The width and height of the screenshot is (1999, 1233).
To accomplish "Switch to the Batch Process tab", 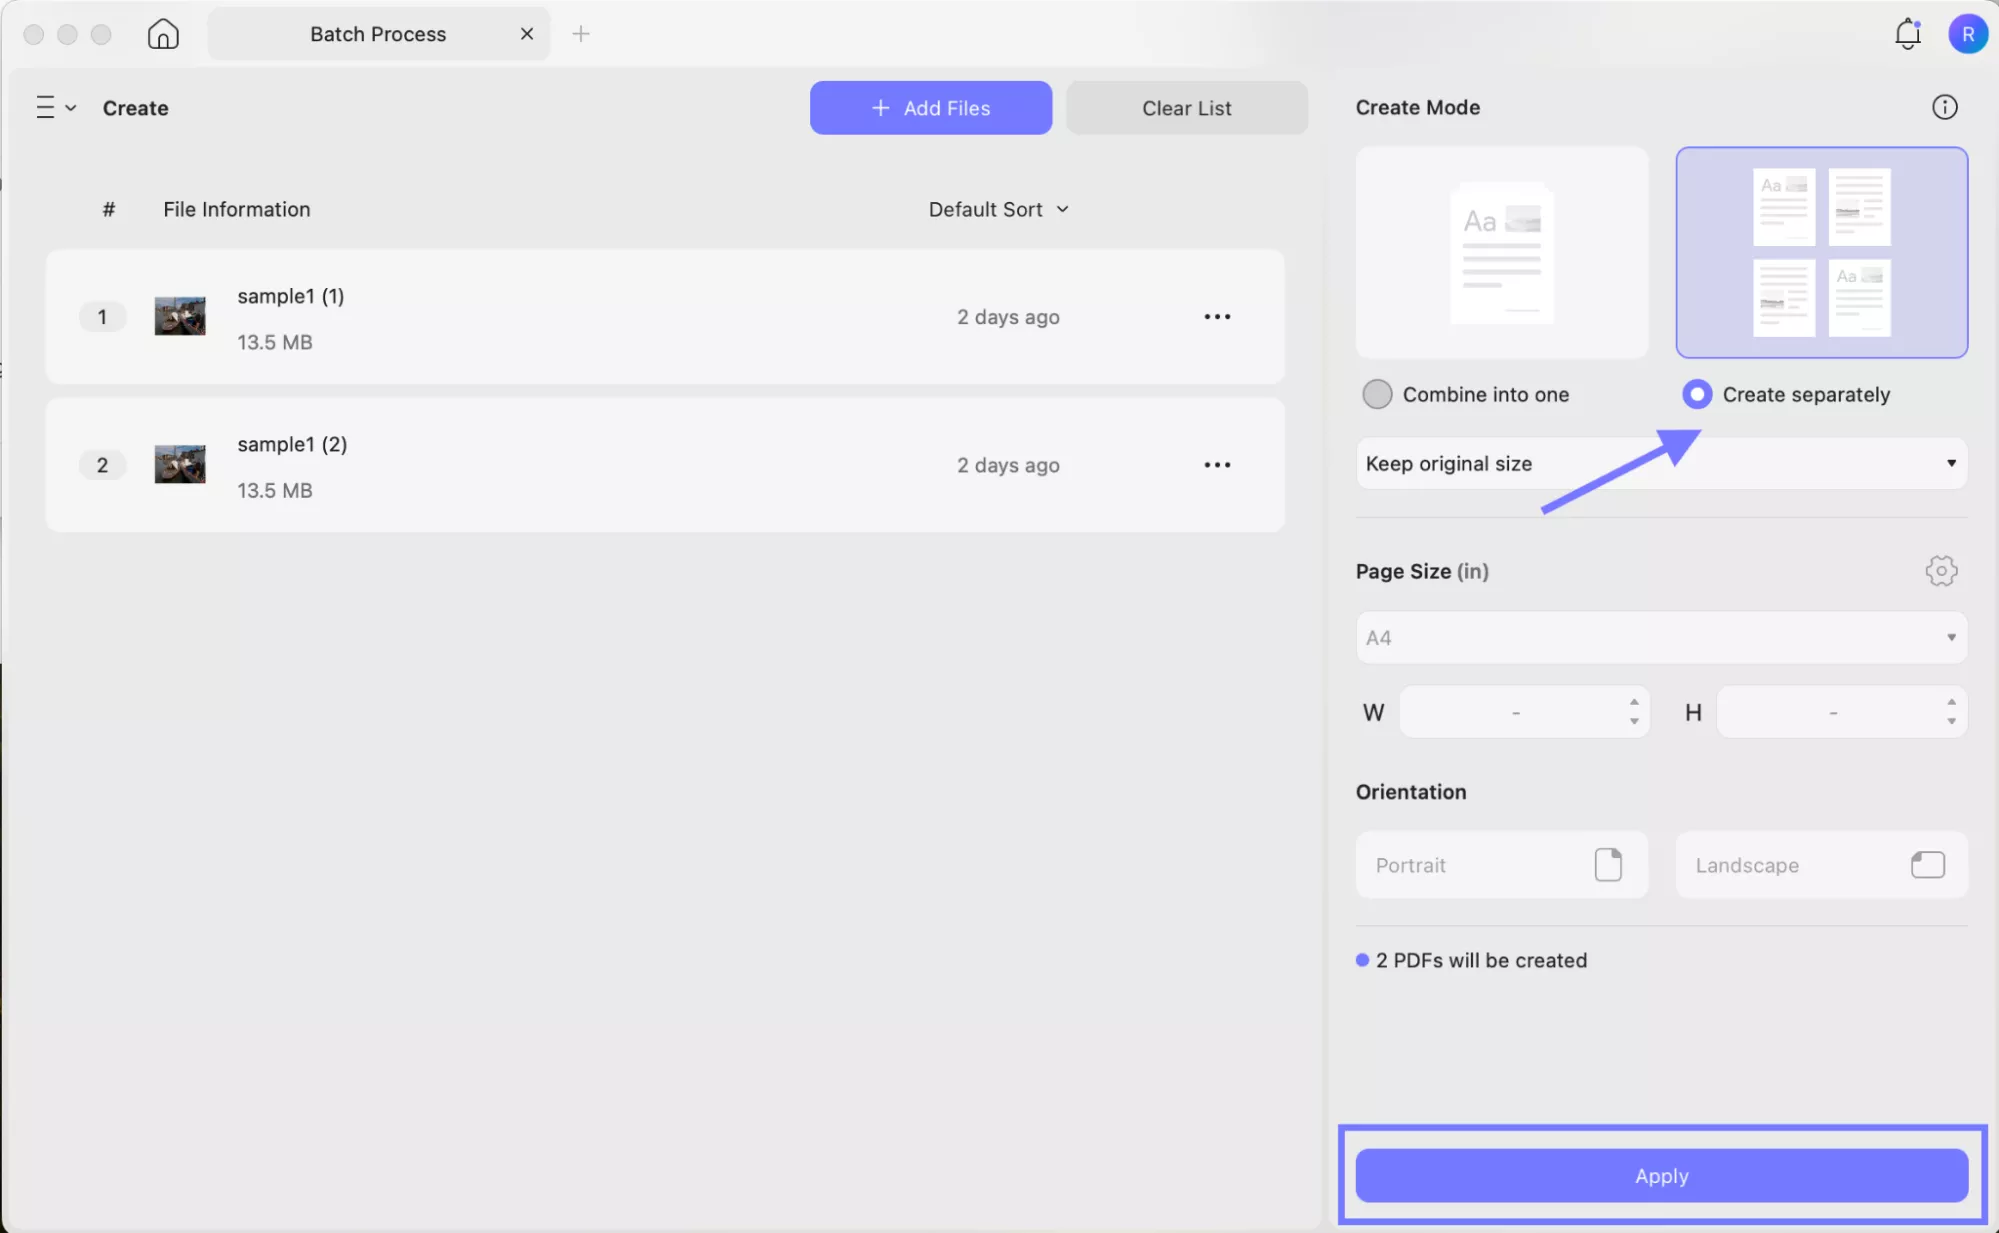I will click(377, 33).
